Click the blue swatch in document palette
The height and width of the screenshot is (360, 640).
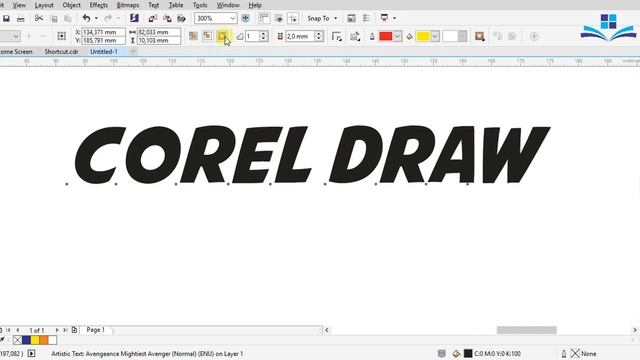[26, 340]
